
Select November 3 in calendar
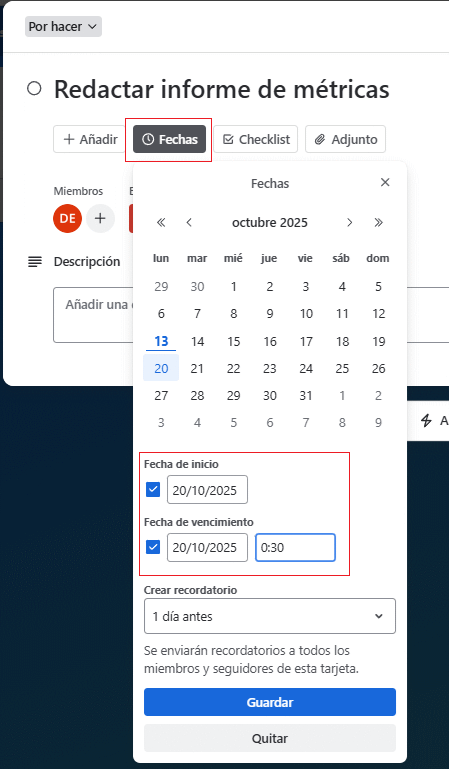[161, 422]
